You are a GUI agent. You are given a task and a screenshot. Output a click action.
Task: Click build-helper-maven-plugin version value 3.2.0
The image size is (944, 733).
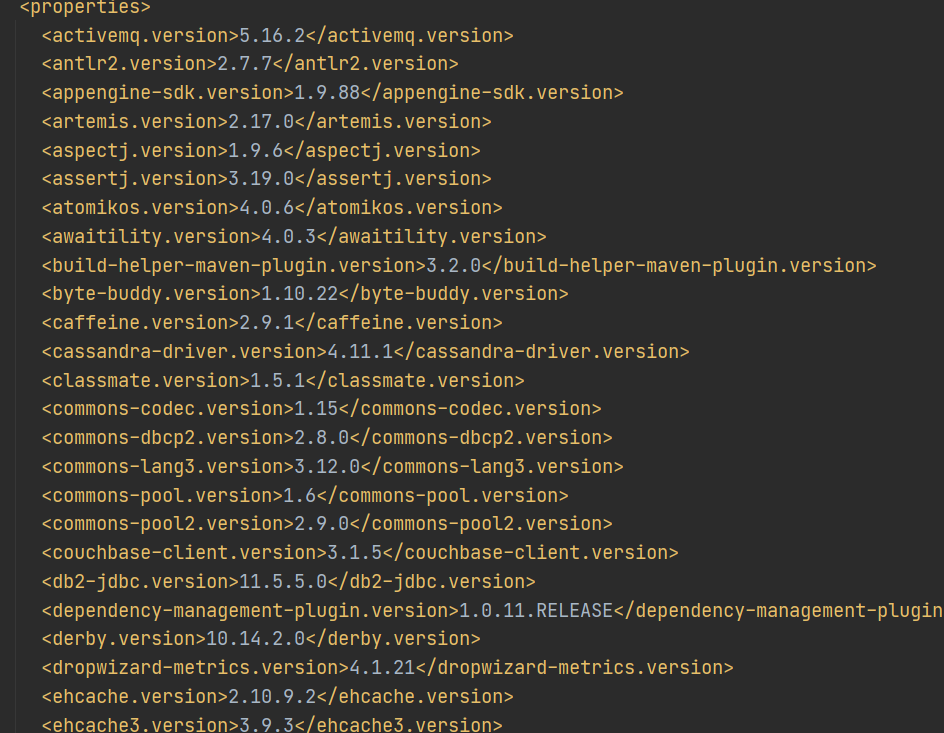click(454, 266)
